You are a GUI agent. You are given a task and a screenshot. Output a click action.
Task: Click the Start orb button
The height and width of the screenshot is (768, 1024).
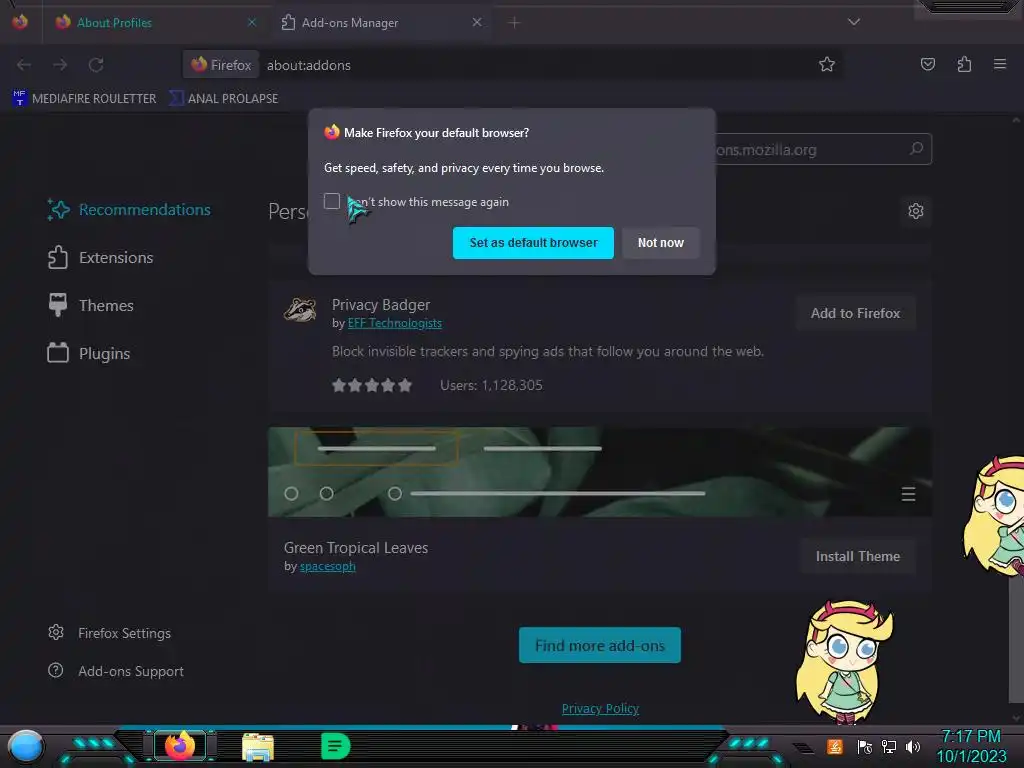25,747
